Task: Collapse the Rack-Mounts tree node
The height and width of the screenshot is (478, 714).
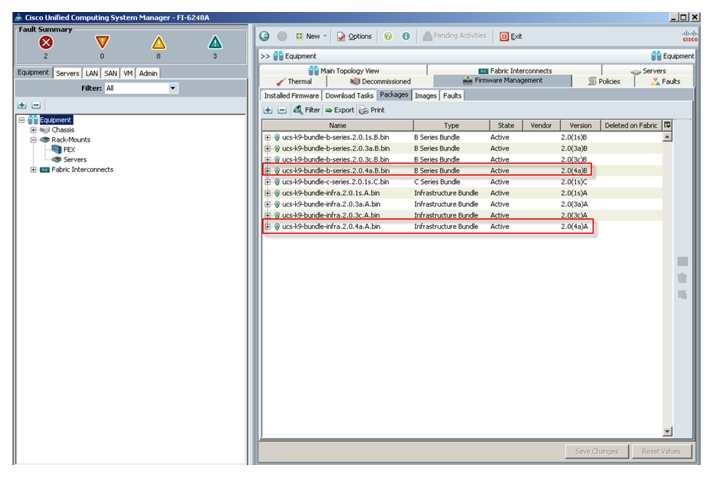Action: pyautogui.click(x=33, y=140)
